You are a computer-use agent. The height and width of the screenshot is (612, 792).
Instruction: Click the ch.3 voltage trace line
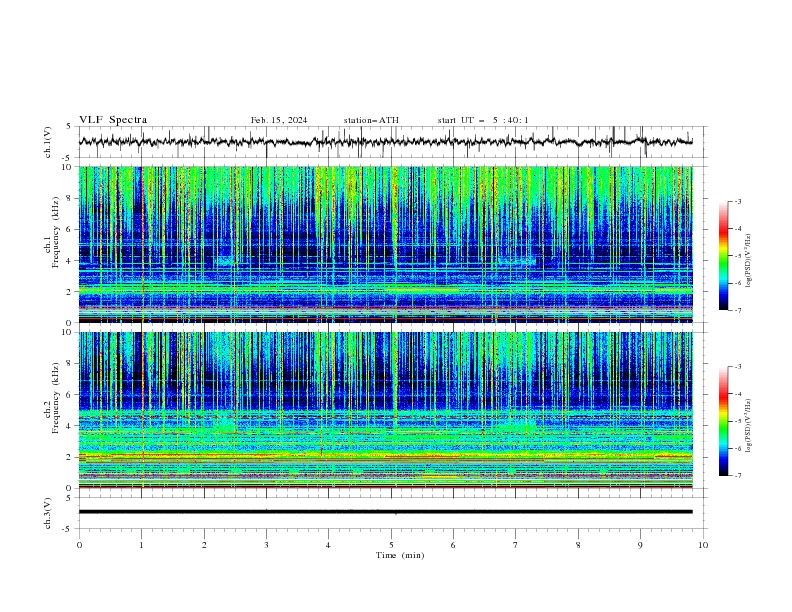coord(385,512)
